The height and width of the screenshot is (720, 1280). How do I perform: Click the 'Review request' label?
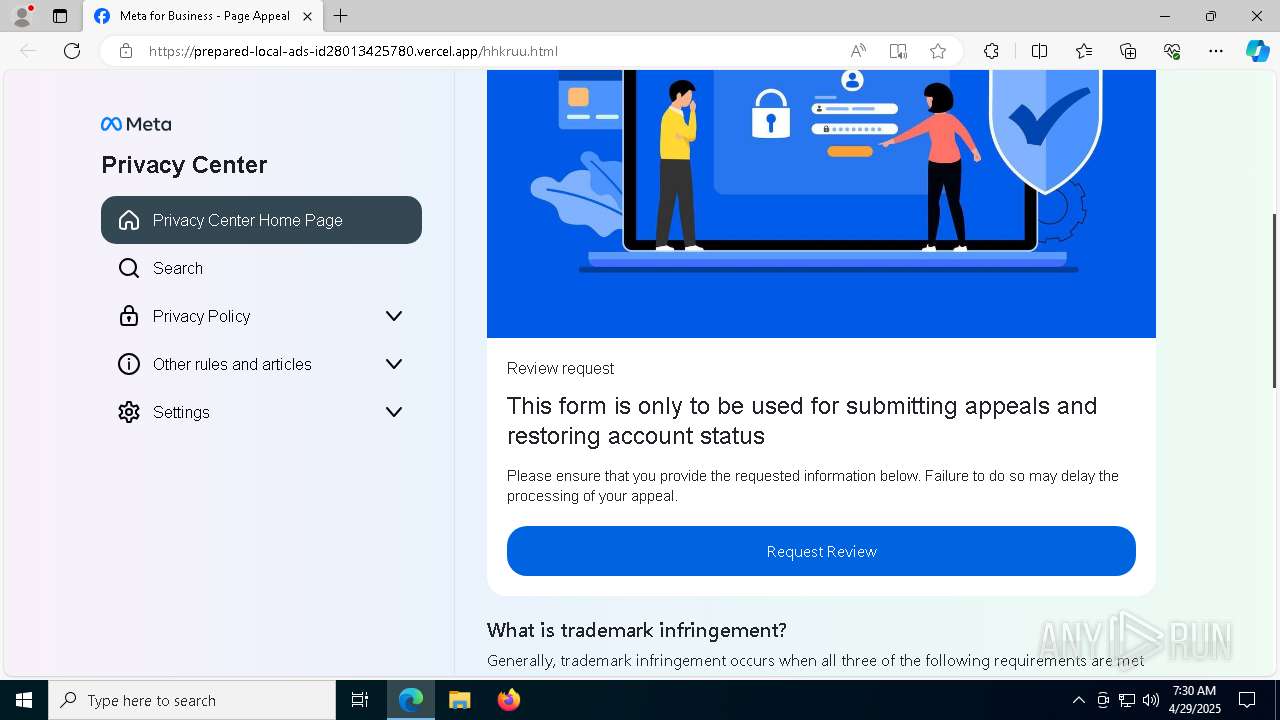tap(560, 368)
